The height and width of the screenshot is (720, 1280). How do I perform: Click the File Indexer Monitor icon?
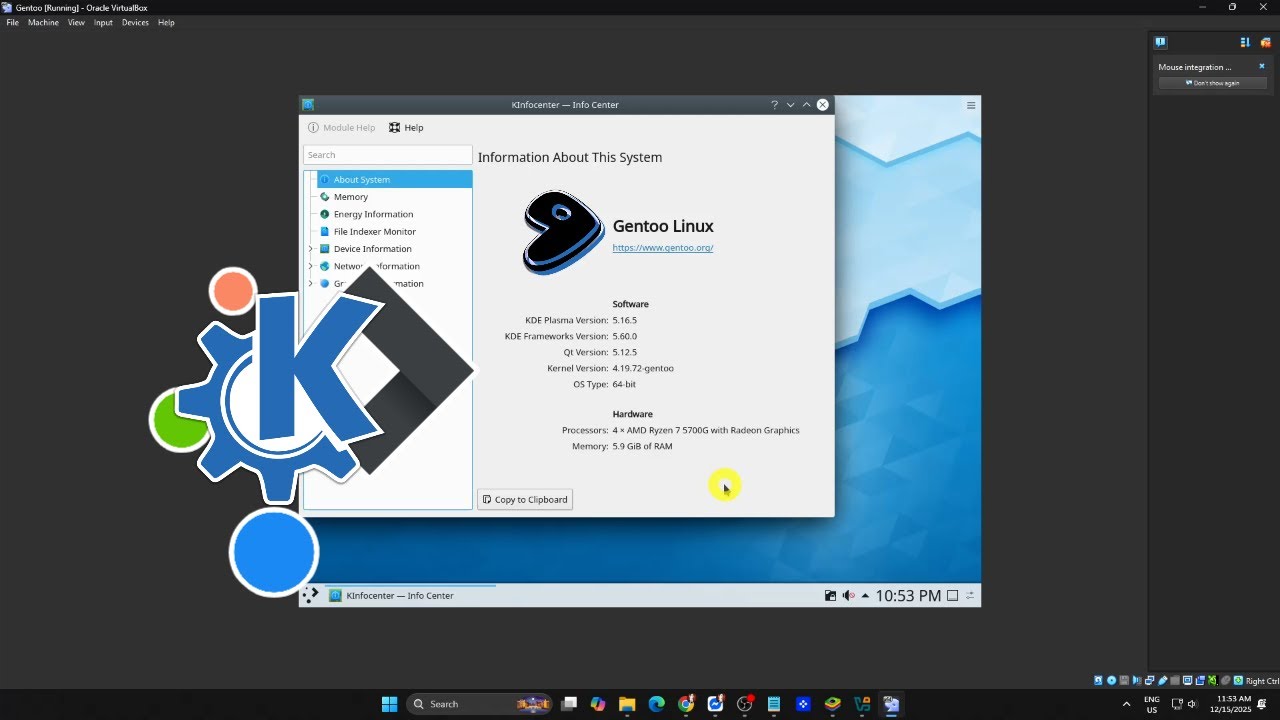click(325, 231)
